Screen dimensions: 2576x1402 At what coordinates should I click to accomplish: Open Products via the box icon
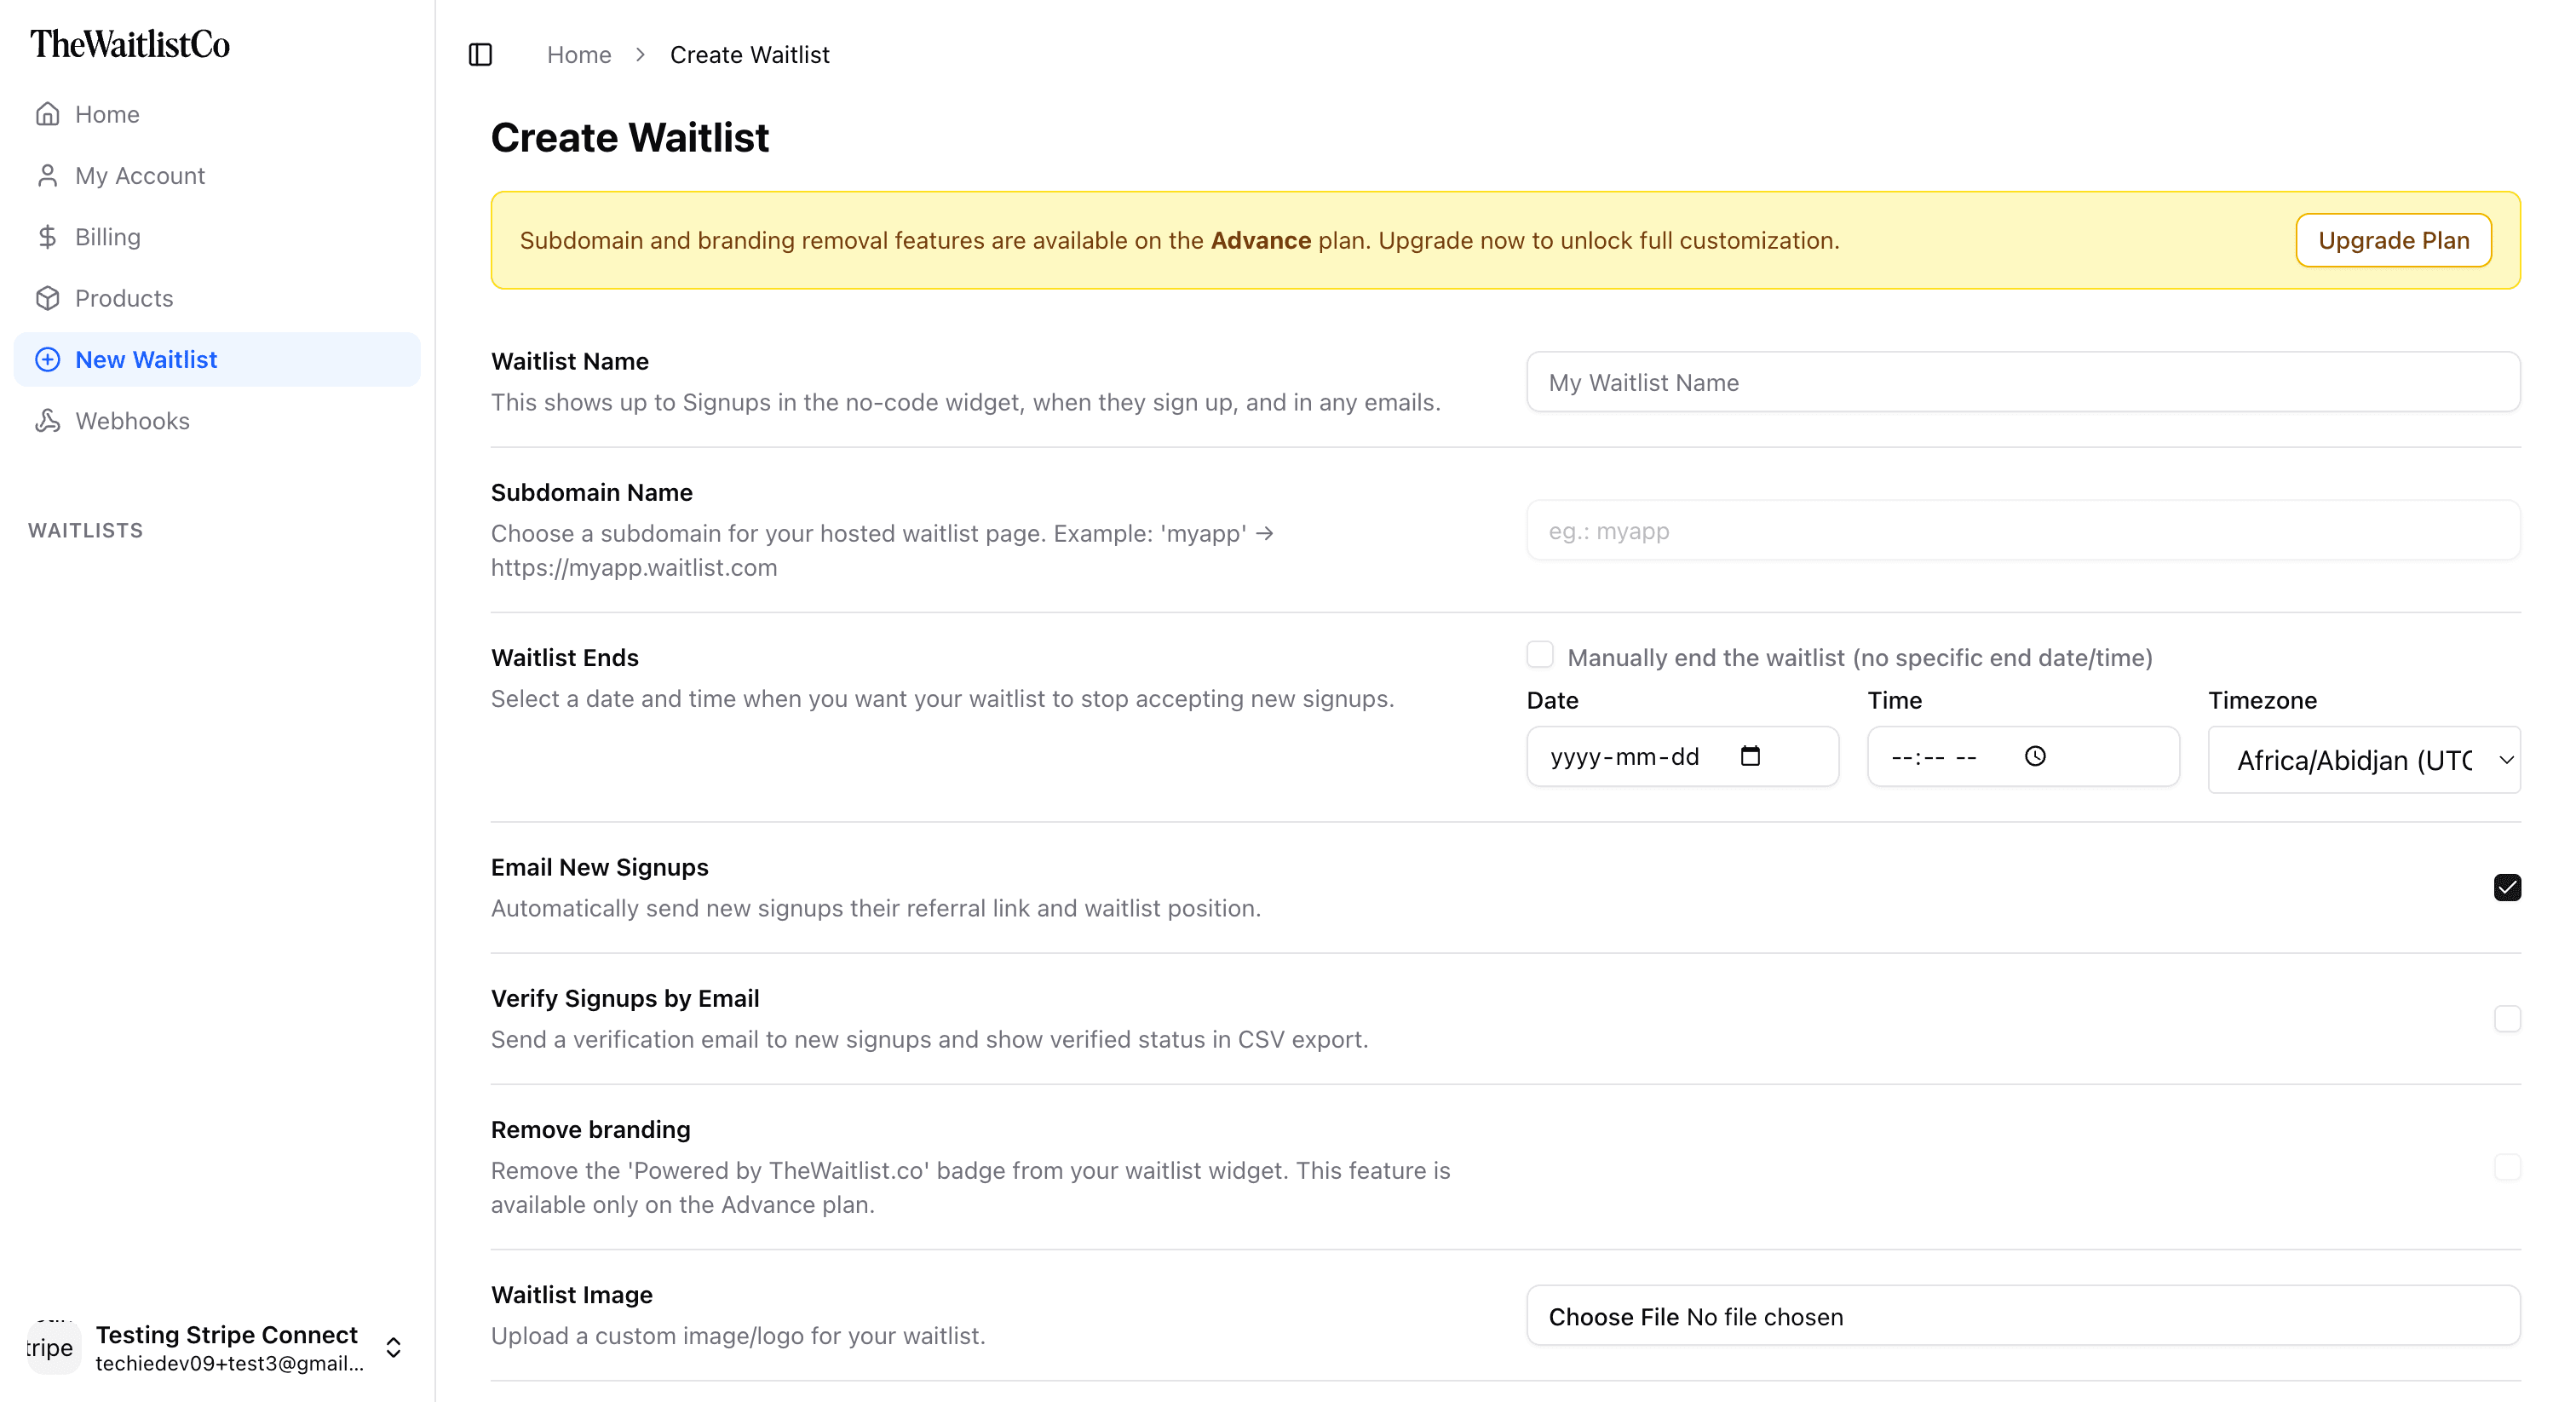pos(48,298)
